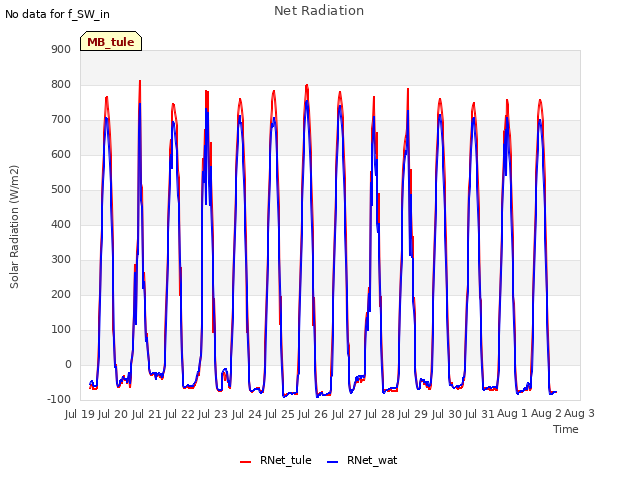Click the 100 y-axis tick label
This screenshot has height=480, width=640.
(61, 330)
